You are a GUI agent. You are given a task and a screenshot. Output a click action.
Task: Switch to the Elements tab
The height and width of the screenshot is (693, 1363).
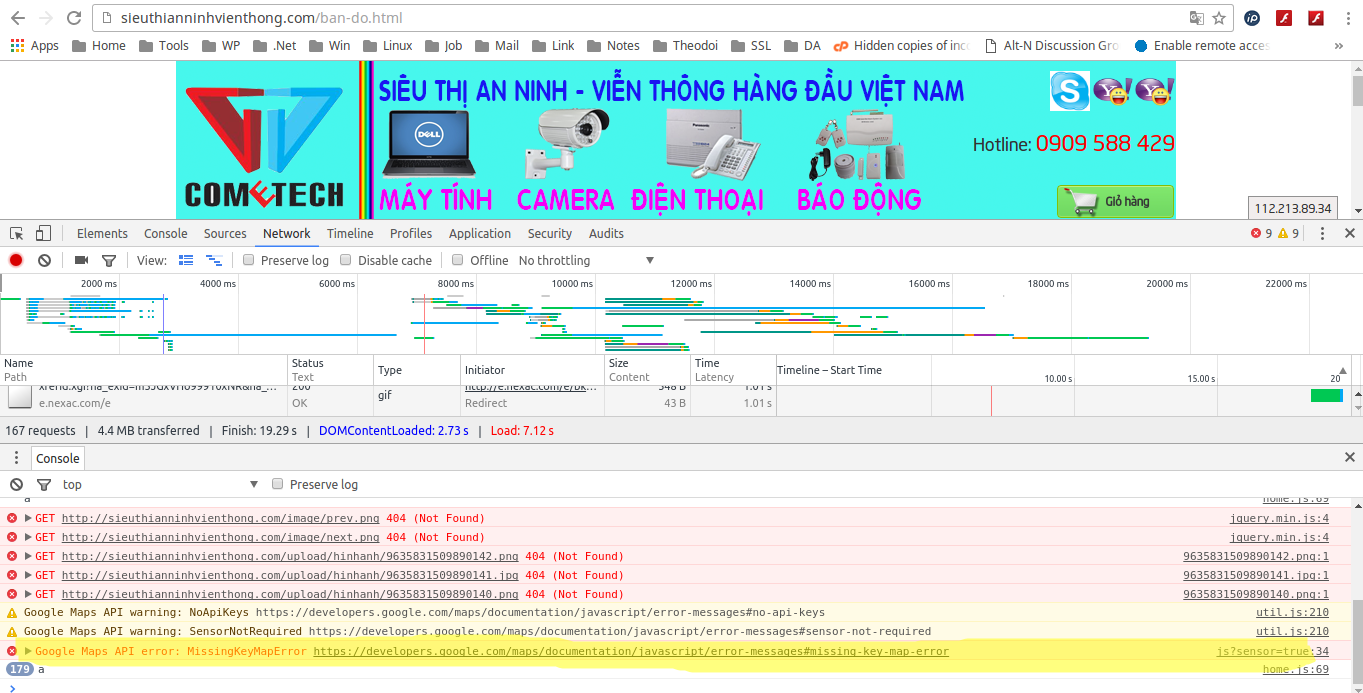102,233
